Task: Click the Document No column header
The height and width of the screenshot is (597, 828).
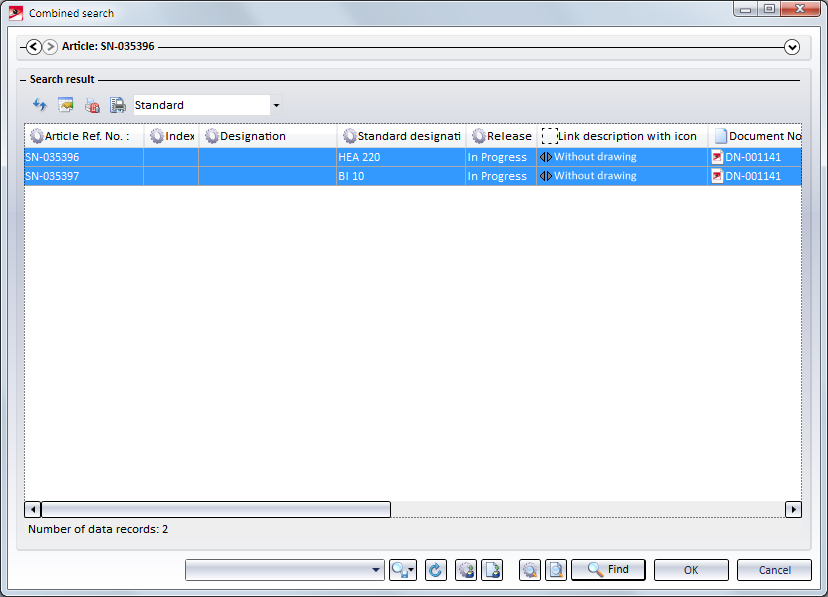Action: point(755,136)
